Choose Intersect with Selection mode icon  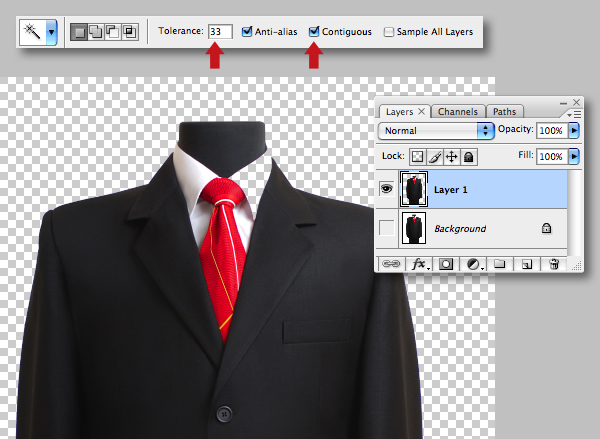tap(130, 32)
